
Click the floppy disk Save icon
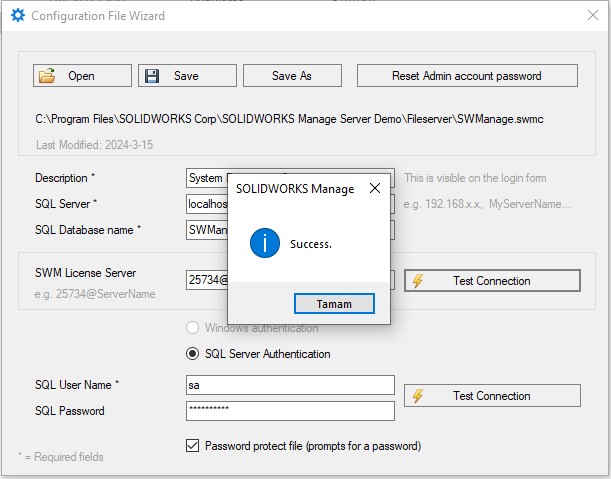pos(151,76)
